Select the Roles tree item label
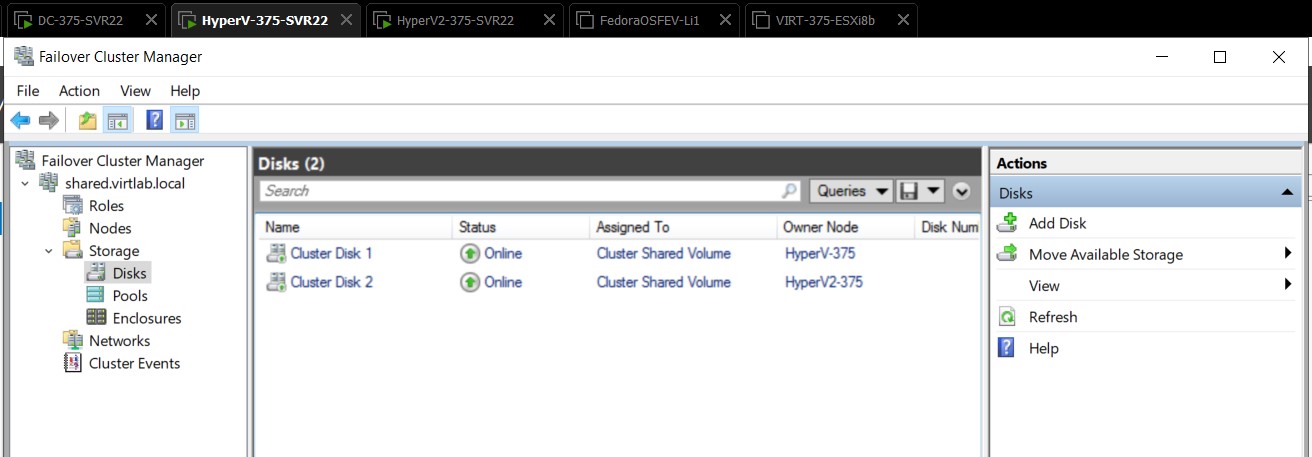This screenshot has height=457, width=1312. point(106,205)
